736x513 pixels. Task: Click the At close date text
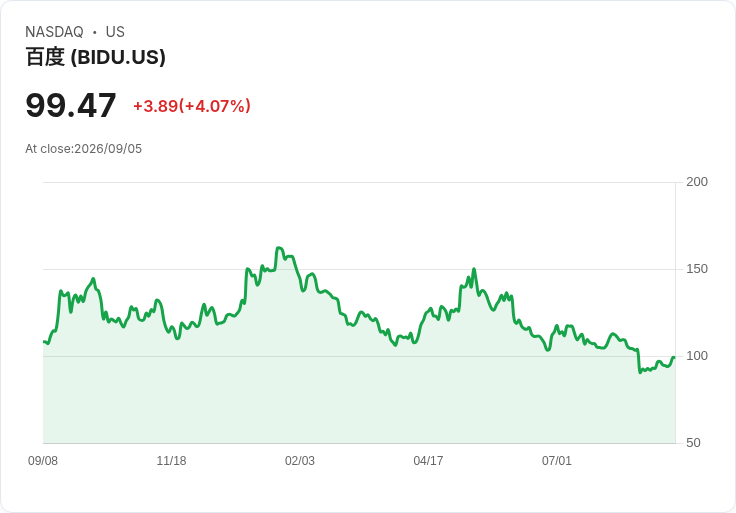[x=84, y=149]
